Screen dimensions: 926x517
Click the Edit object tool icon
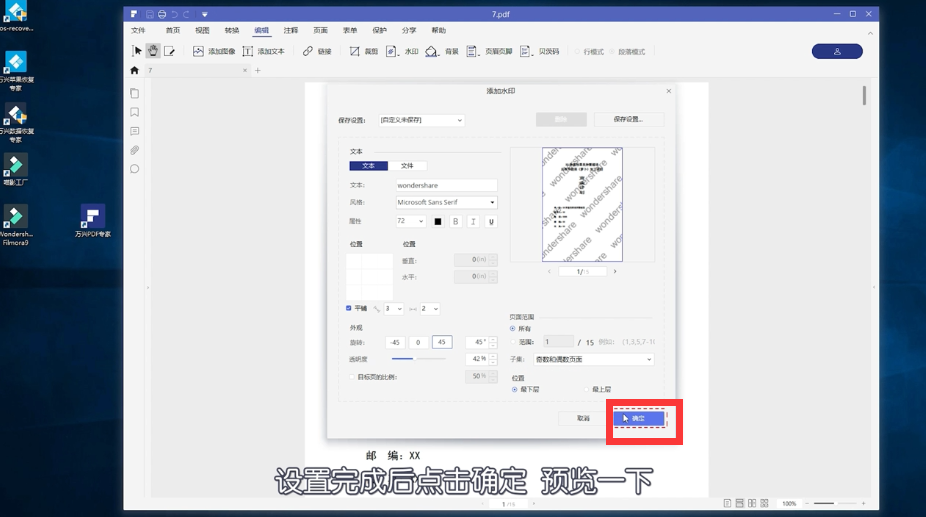(x=169, y=51)
